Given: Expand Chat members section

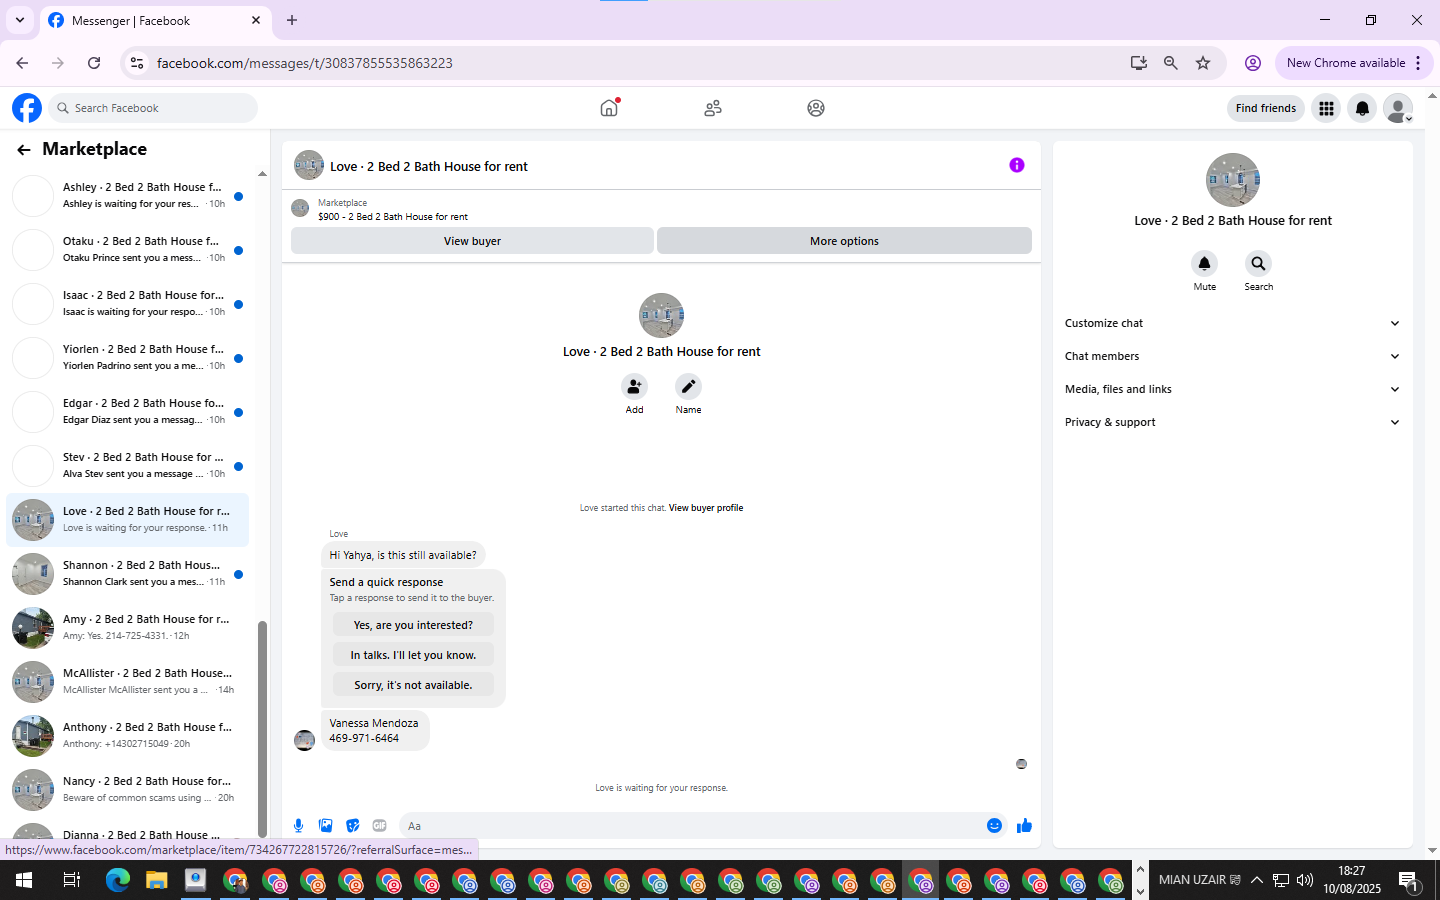Looking at the screenshot, I should (x=1232, y=356).
